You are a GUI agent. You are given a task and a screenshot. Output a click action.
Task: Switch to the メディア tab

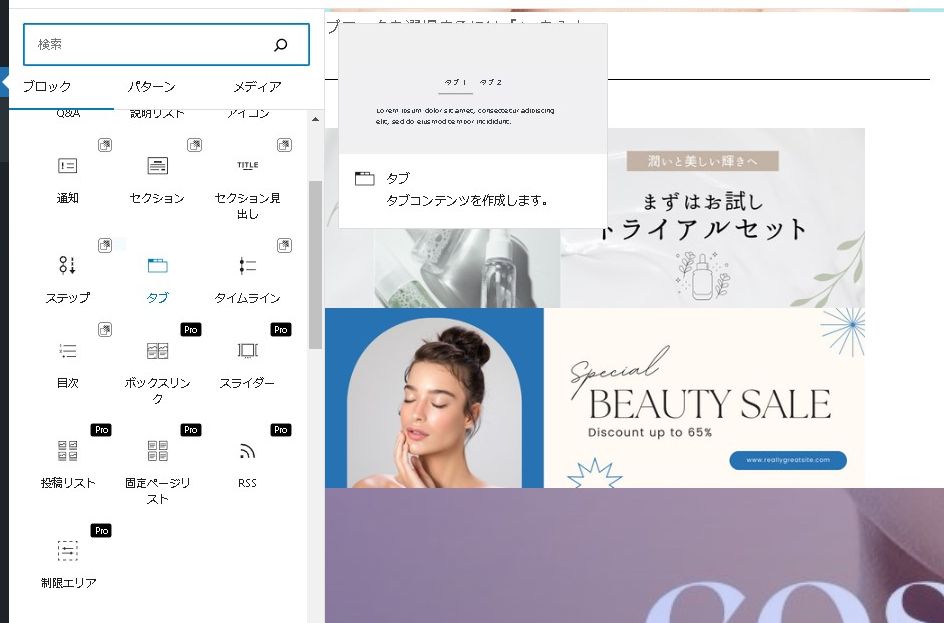point(257,87)
